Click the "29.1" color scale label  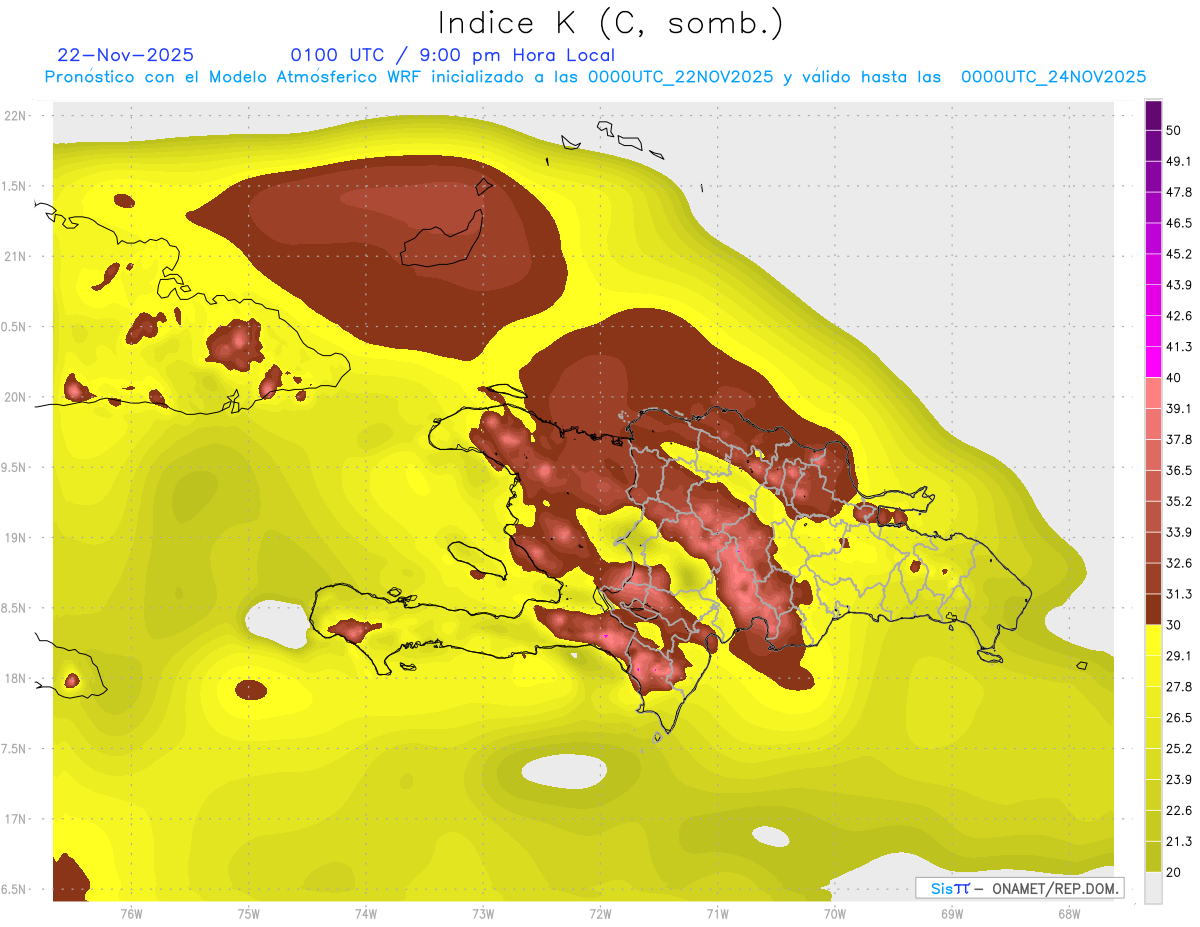coord(1179,656)
